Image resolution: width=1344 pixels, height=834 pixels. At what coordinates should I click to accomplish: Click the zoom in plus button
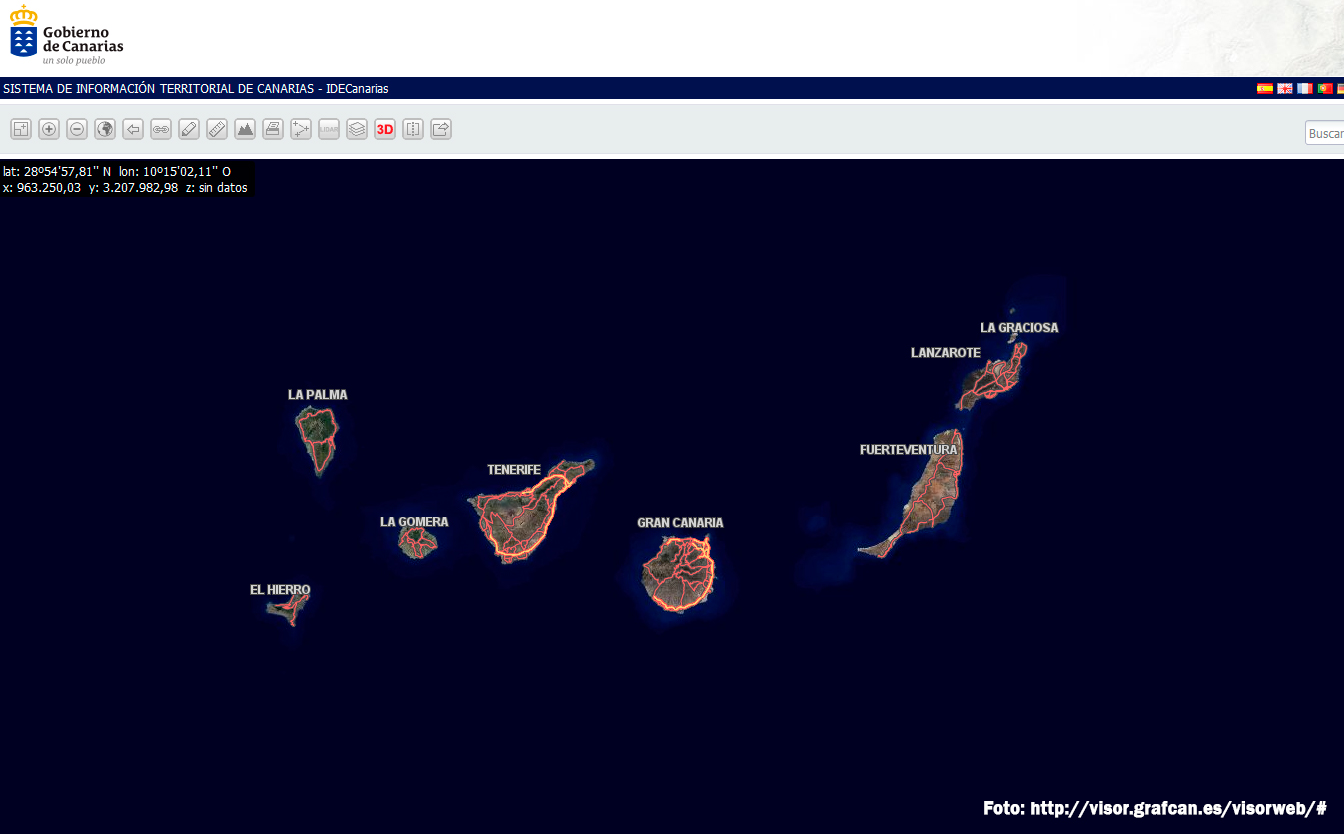coord(49,129)
